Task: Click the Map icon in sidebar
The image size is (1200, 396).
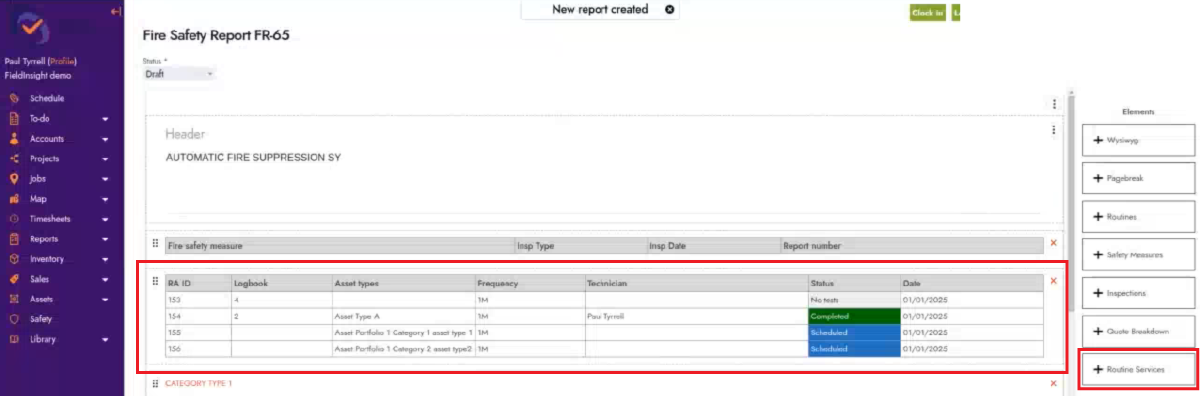Action: coord(14,199)
